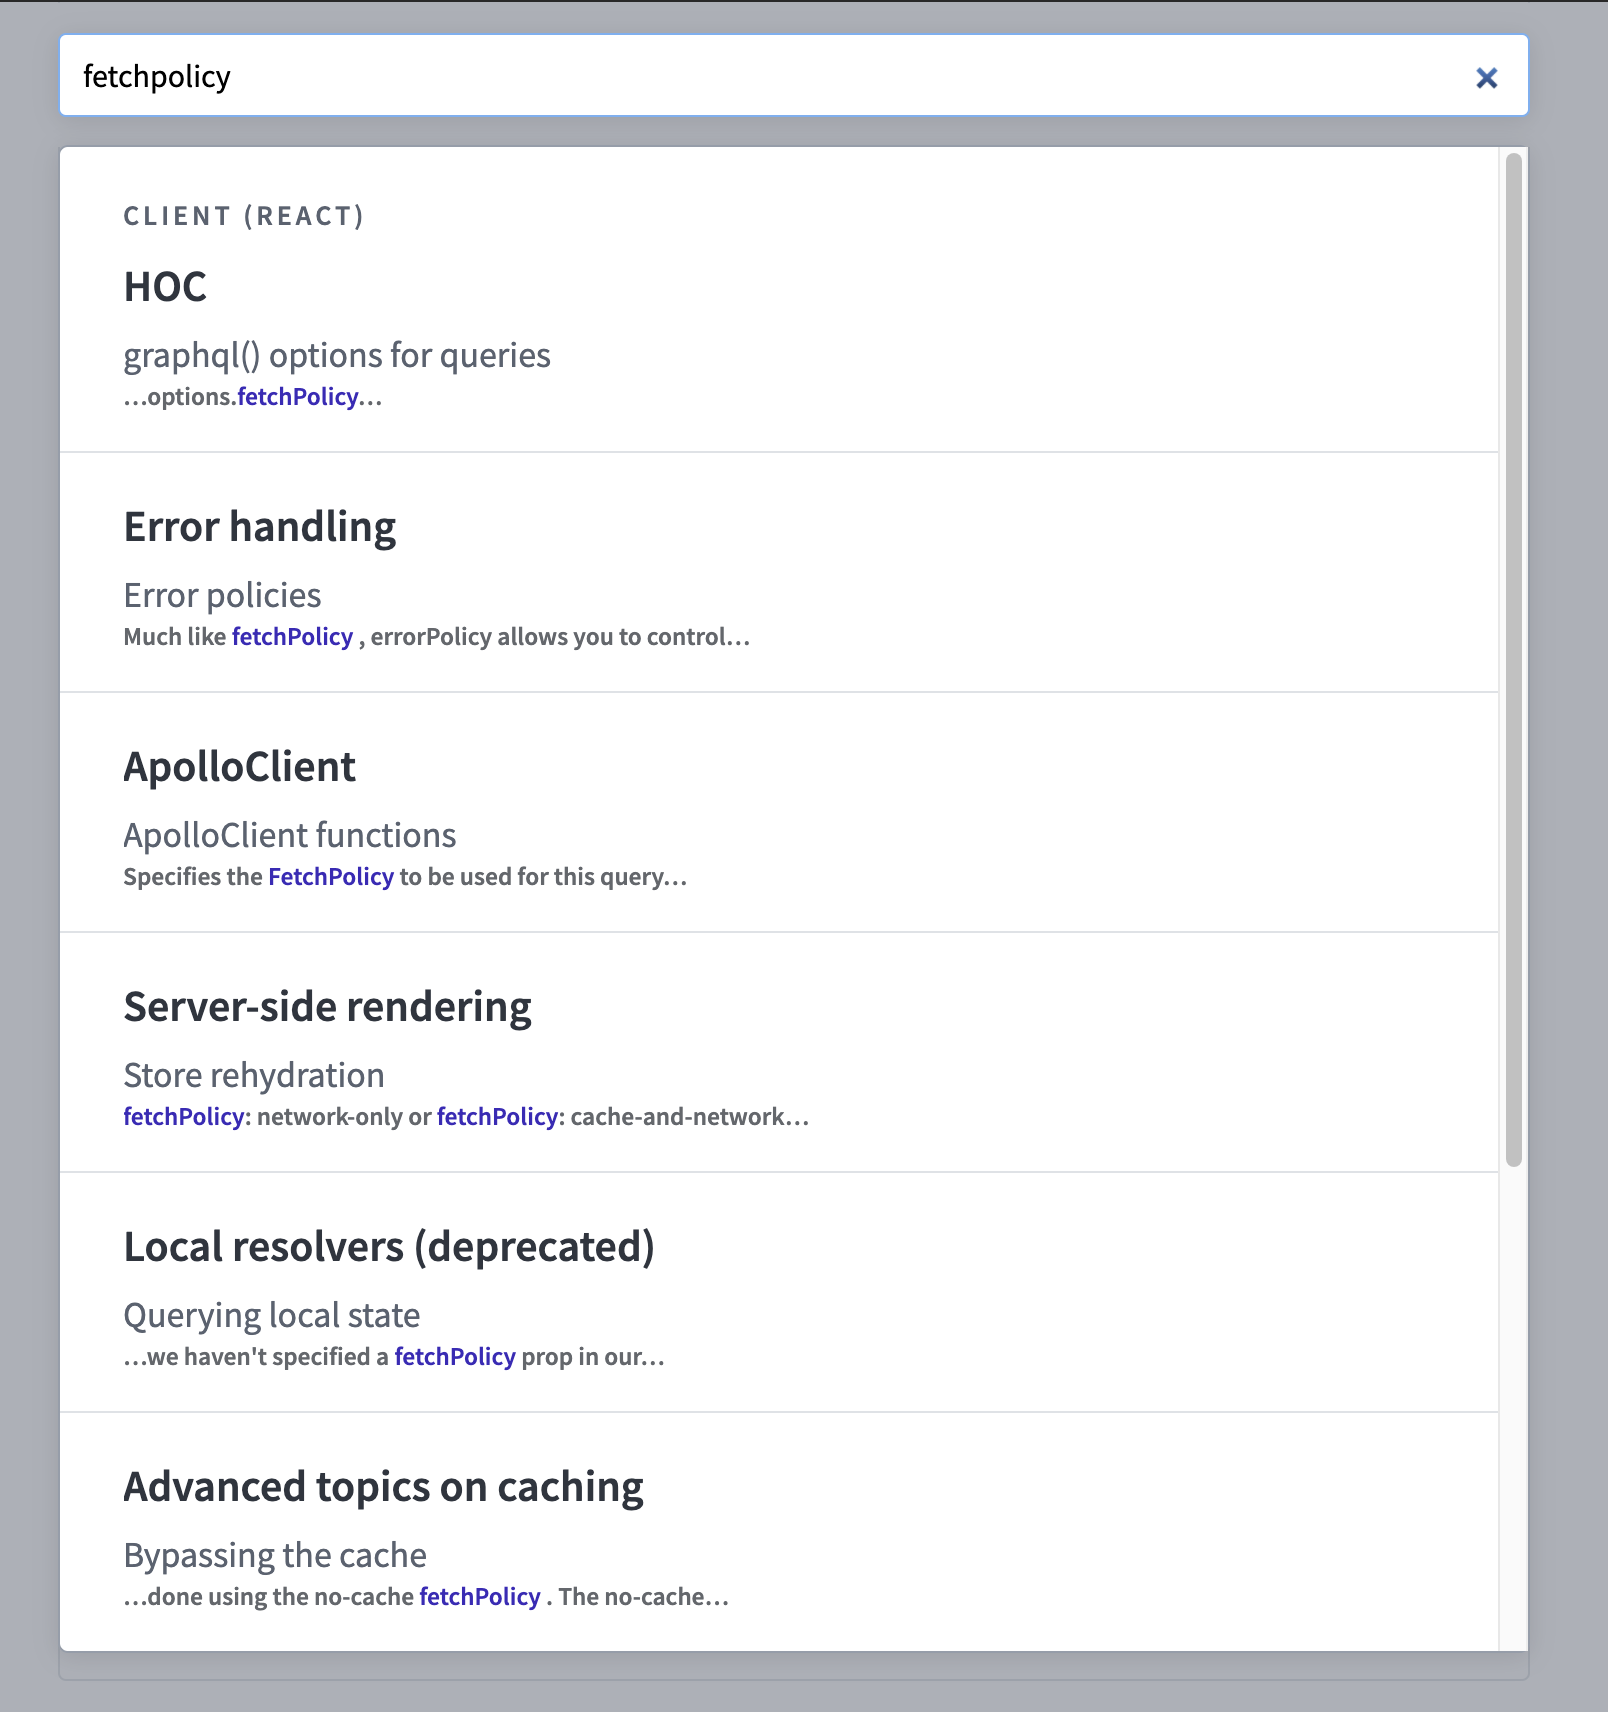This screenshot has width=1608, height=1712.
Task: Select the ApolloClient functions result
Action: (x=290, y=835)
